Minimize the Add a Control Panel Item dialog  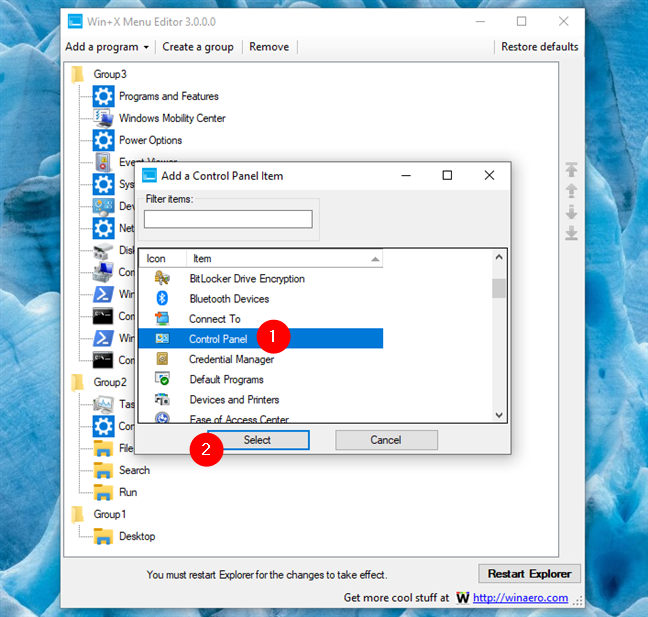(406, 175)
